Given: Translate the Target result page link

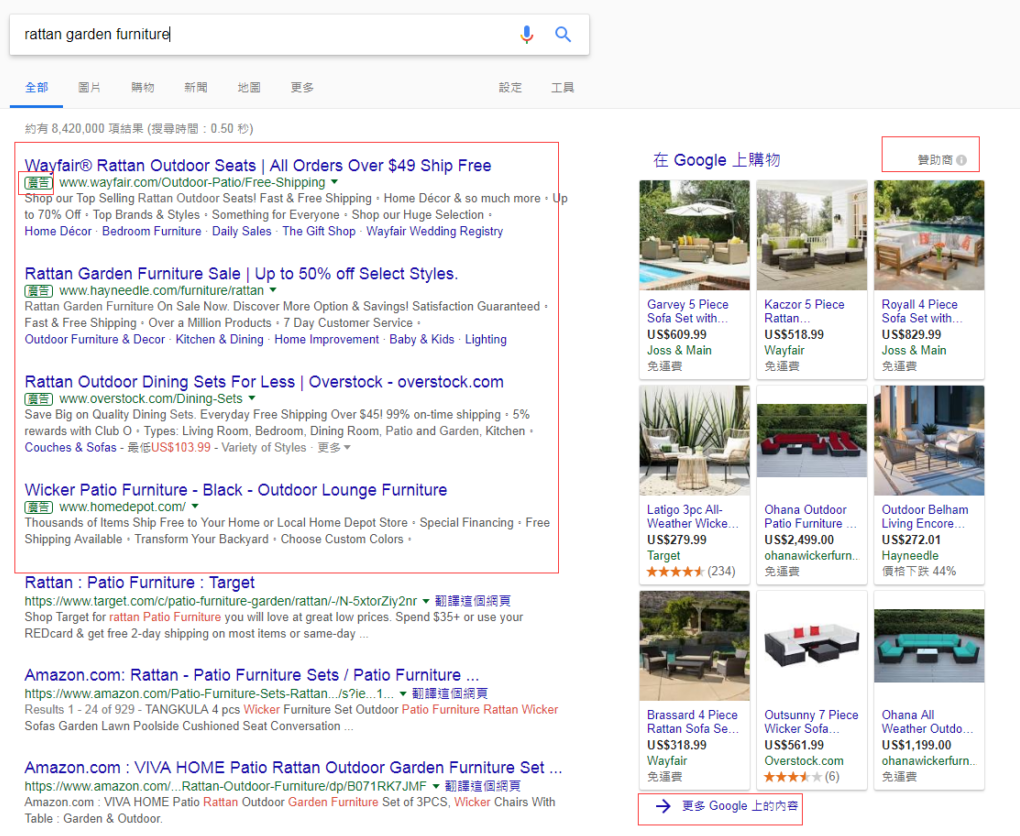Looking at the screenshot, I should click(473, 601).
